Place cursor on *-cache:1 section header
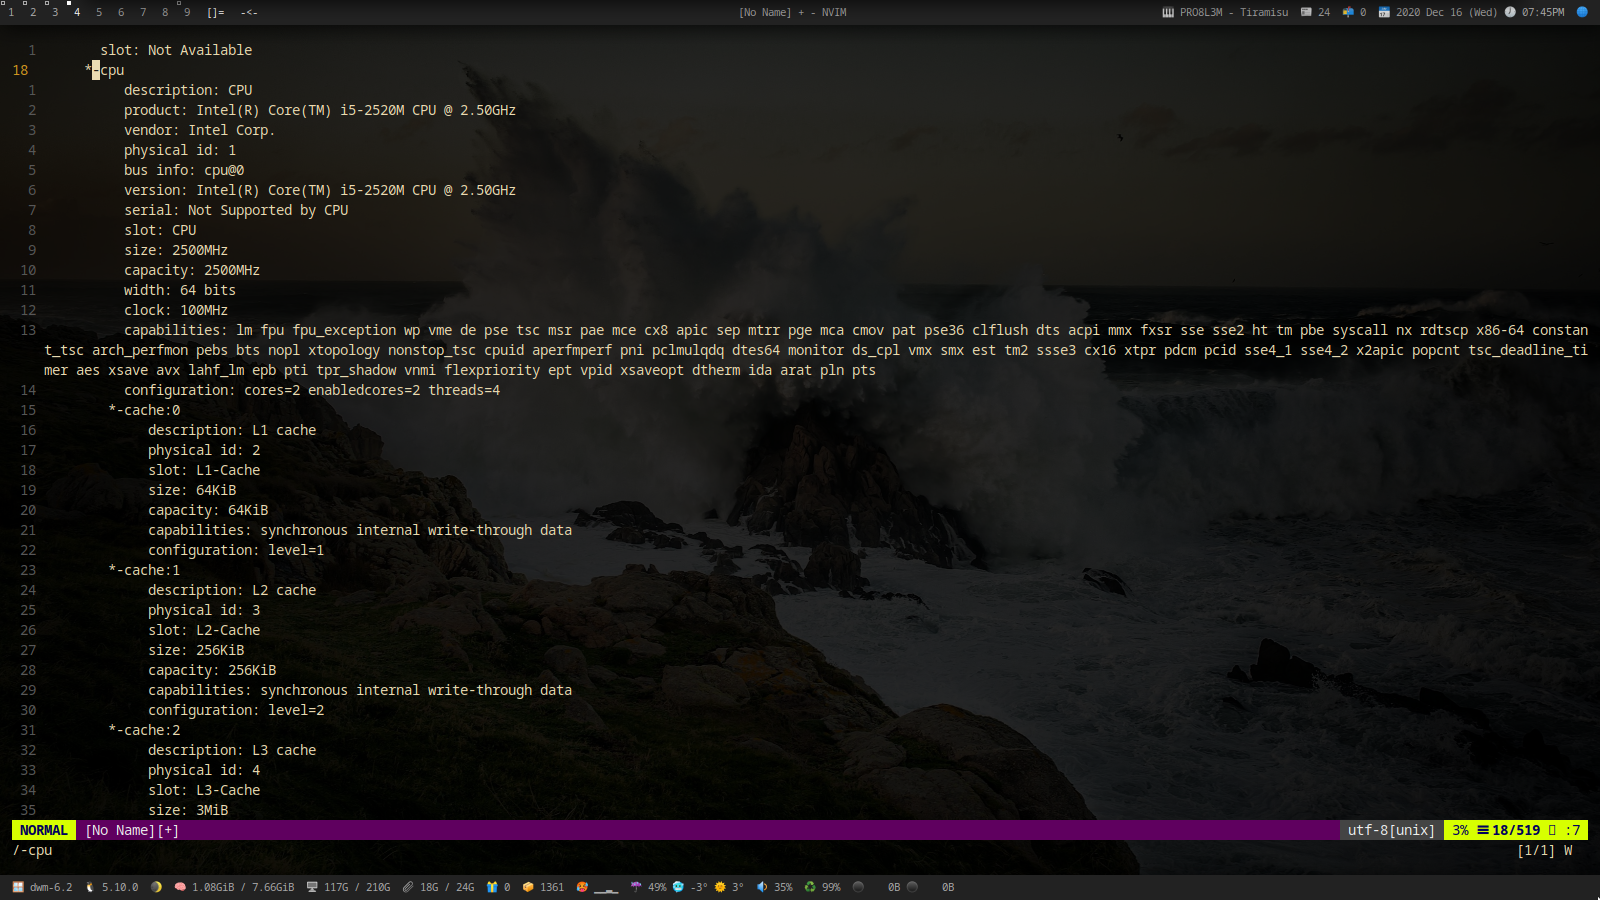Viewport: 1600px width, 900px height. click(x=144, y=570)
